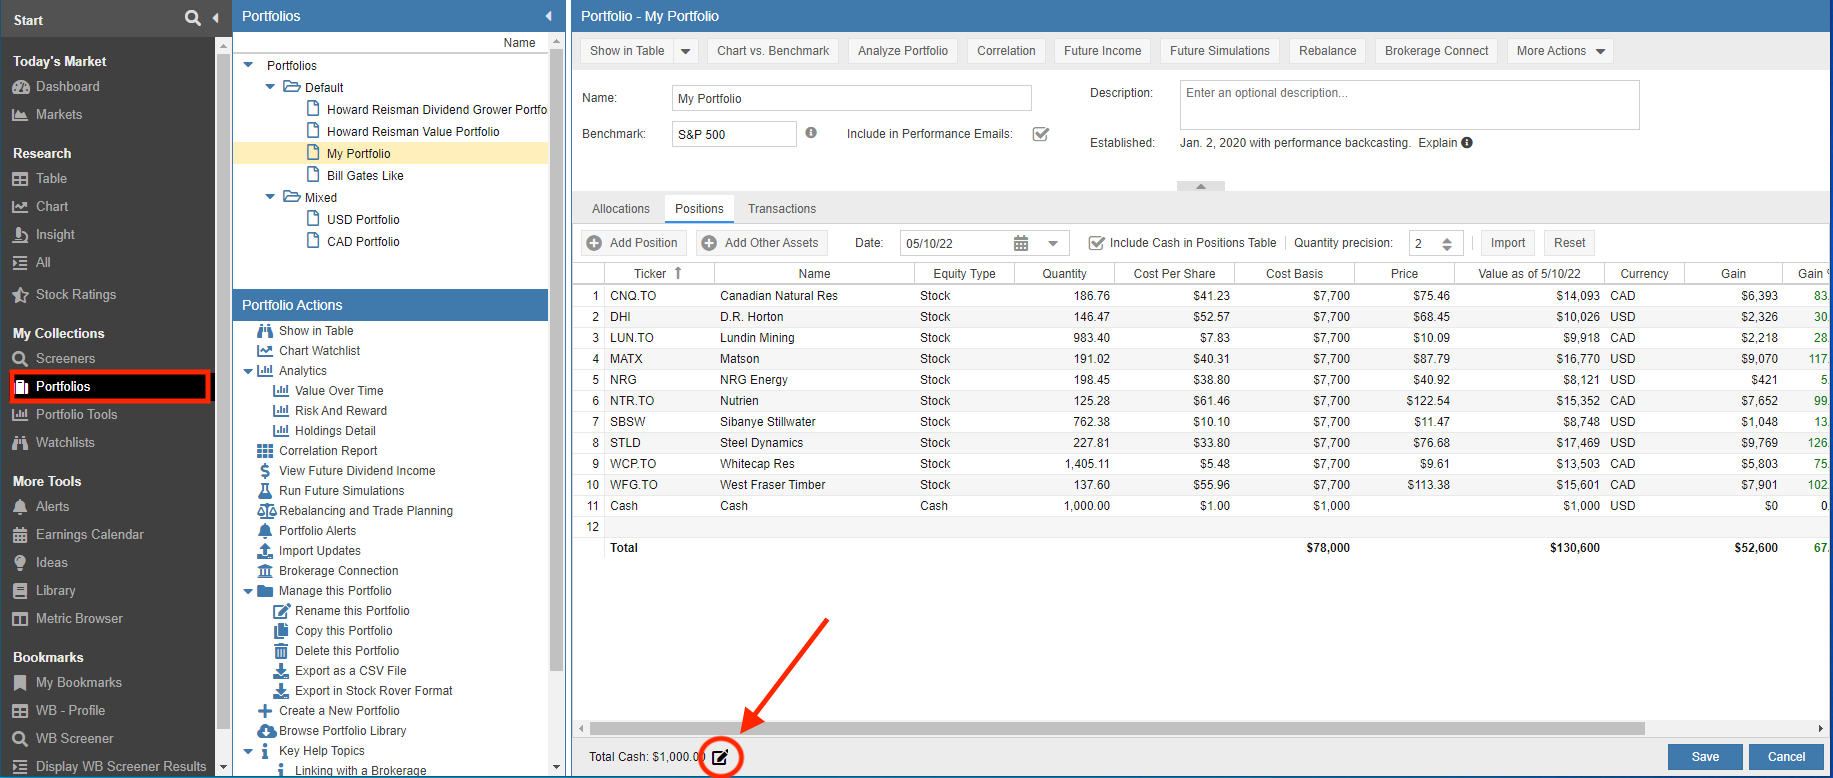Collapse the Mixed portfolio folder
The height and width of the screenshot is (778, 1833).
(x=270, y=197)
